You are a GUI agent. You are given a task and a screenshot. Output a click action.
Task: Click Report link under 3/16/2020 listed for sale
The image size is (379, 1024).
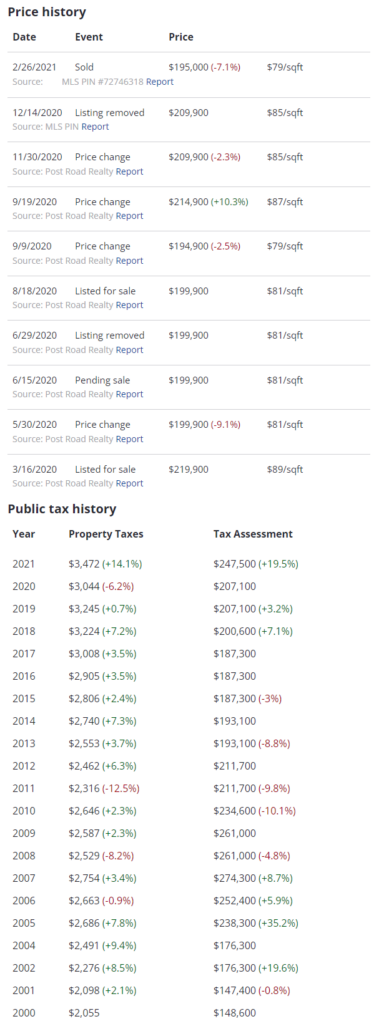click(x=129, y=483)
